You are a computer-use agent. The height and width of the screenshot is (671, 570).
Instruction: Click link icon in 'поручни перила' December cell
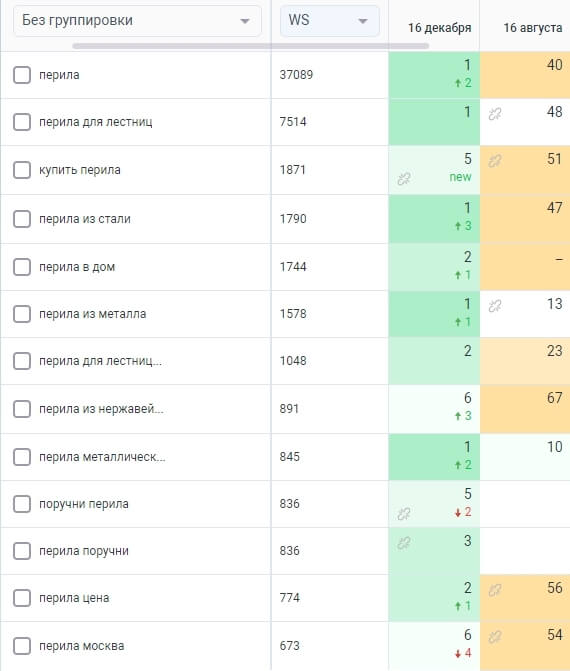[404, 513]
